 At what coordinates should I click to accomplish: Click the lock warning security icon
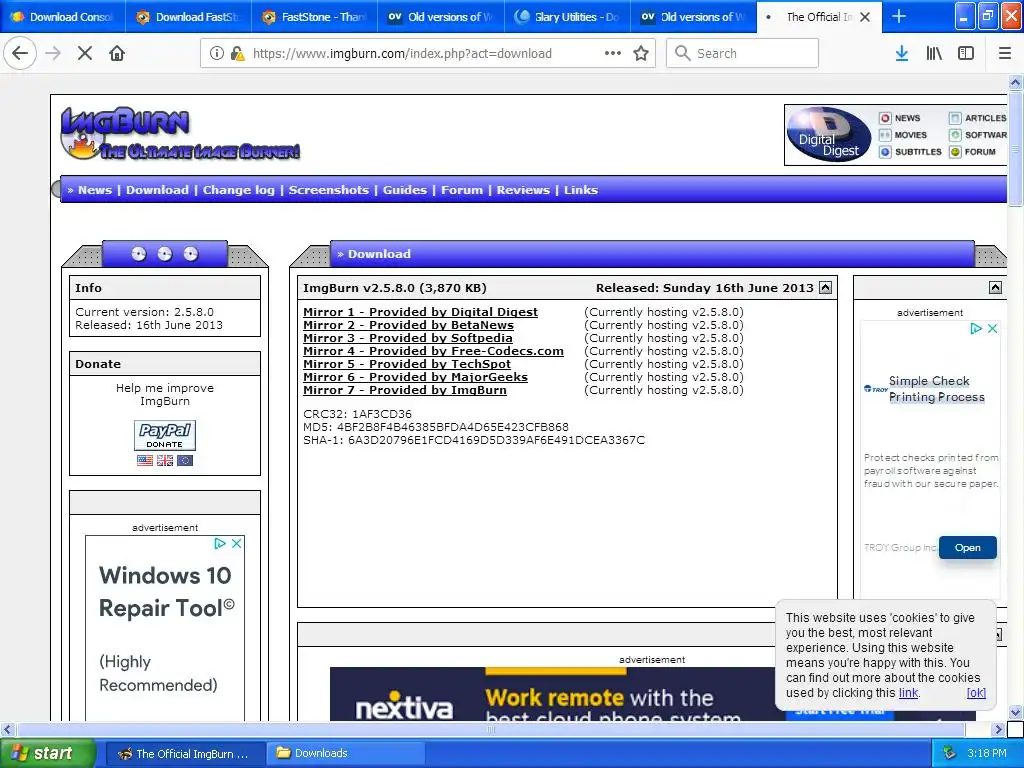238,53
